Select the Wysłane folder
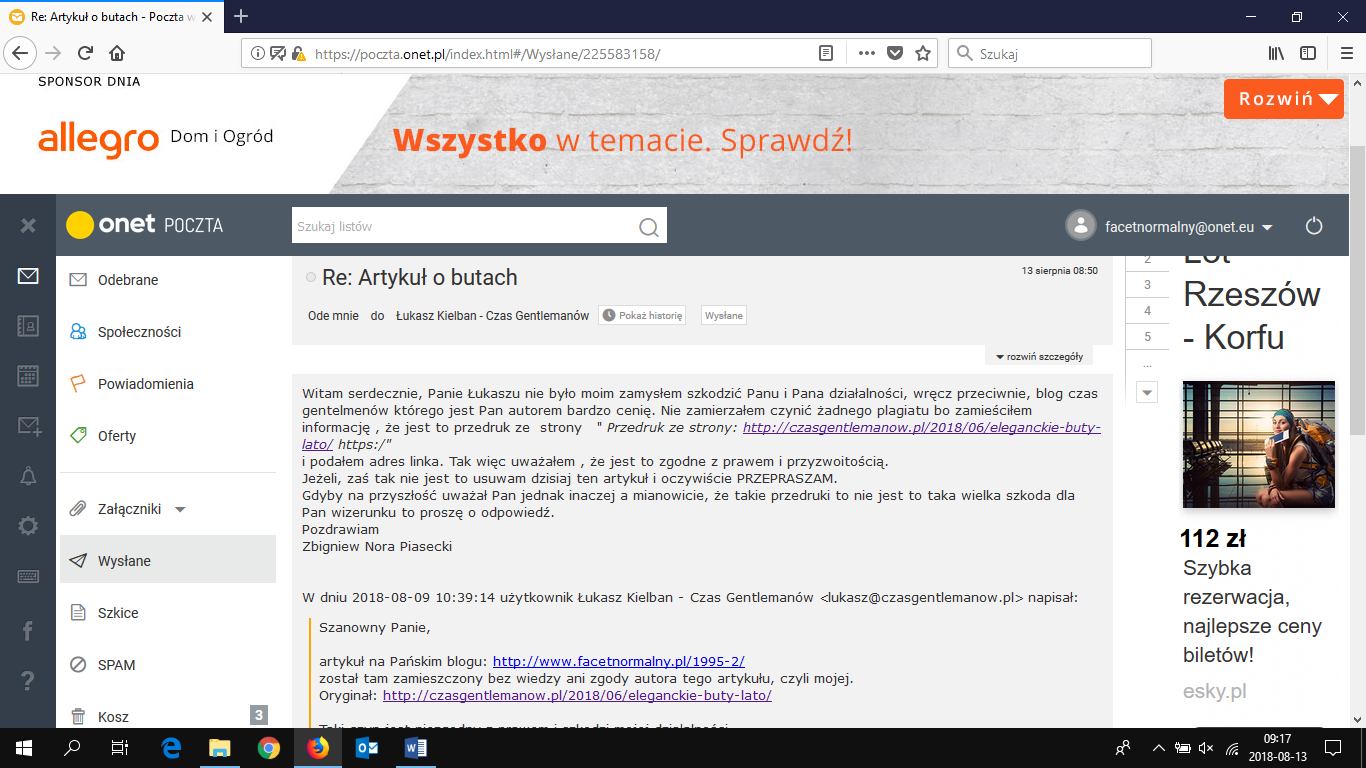This screenshot has height=768, width=1366. pyautogui.click(x=168, y=560)
